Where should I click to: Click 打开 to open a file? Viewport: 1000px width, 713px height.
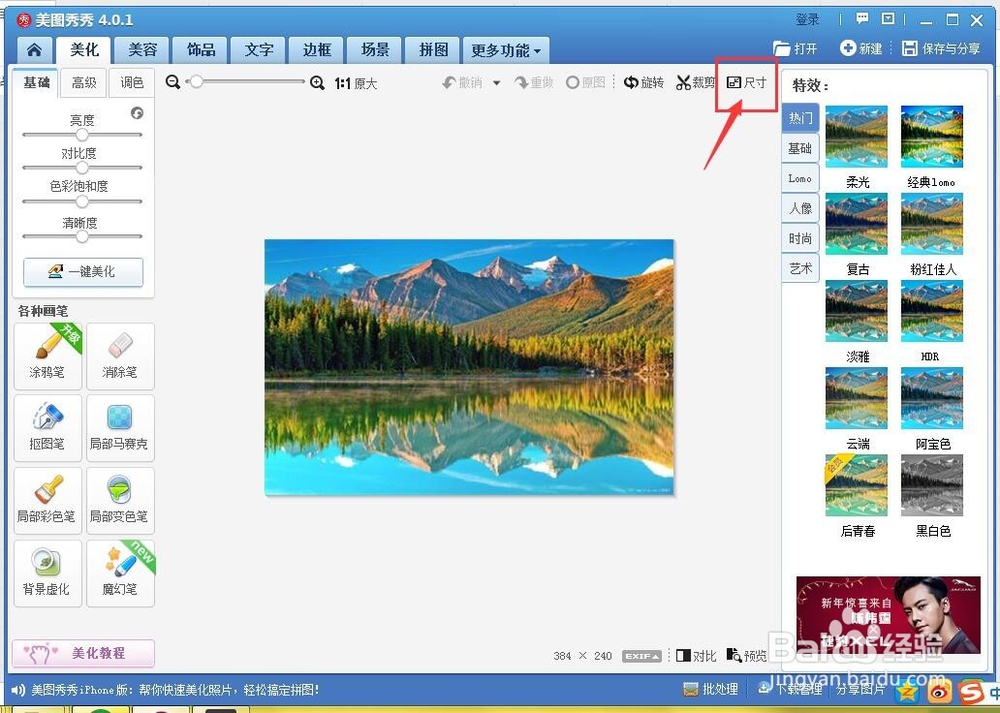pyautogui.click(x=795, y=48)
